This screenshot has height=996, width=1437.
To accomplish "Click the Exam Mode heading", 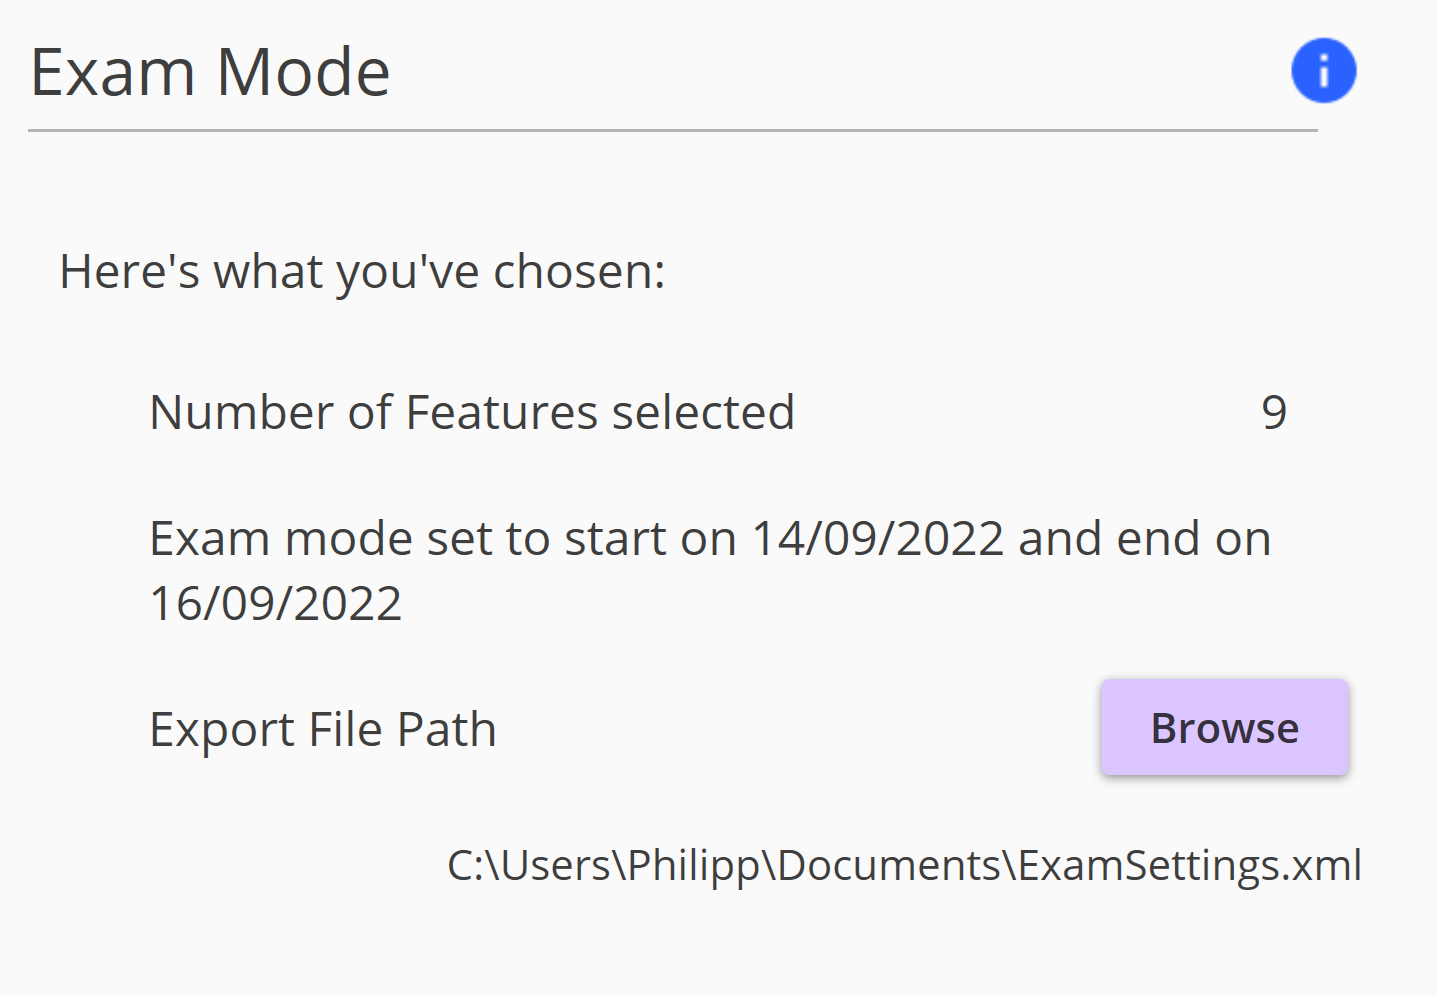I will 210,72.
